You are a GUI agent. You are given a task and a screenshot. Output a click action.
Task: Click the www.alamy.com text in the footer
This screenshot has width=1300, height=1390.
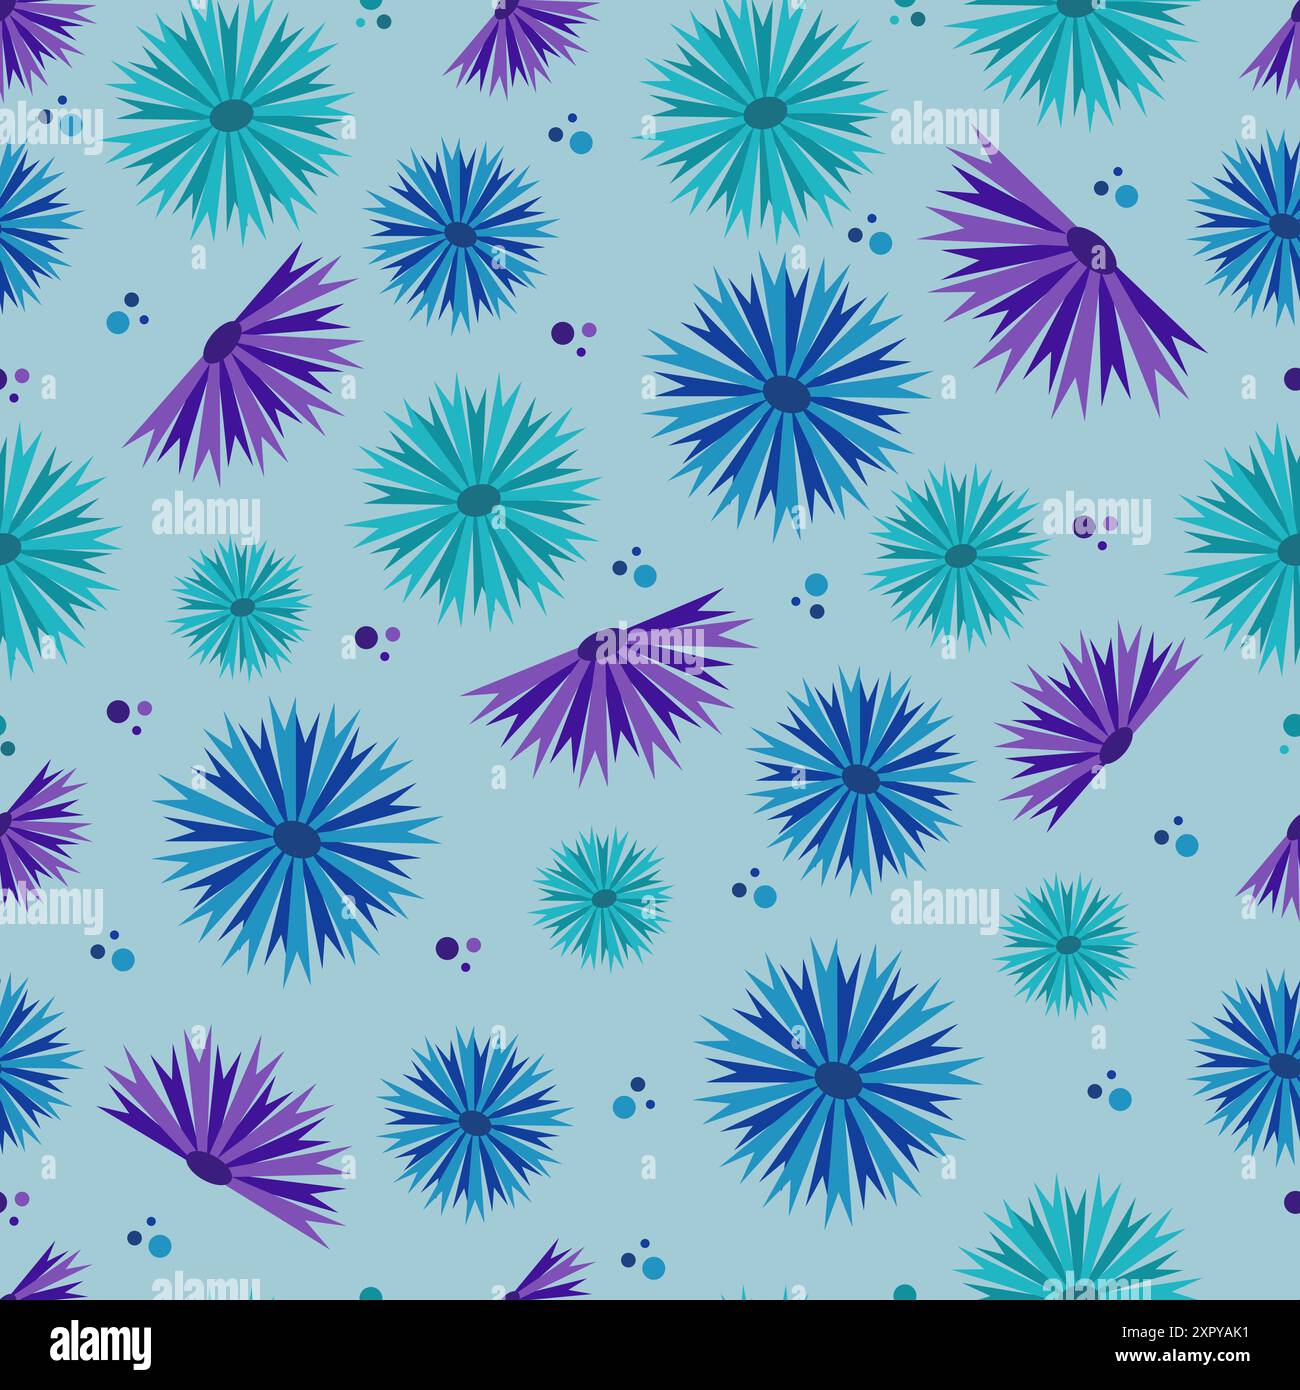[1183, 1356]
